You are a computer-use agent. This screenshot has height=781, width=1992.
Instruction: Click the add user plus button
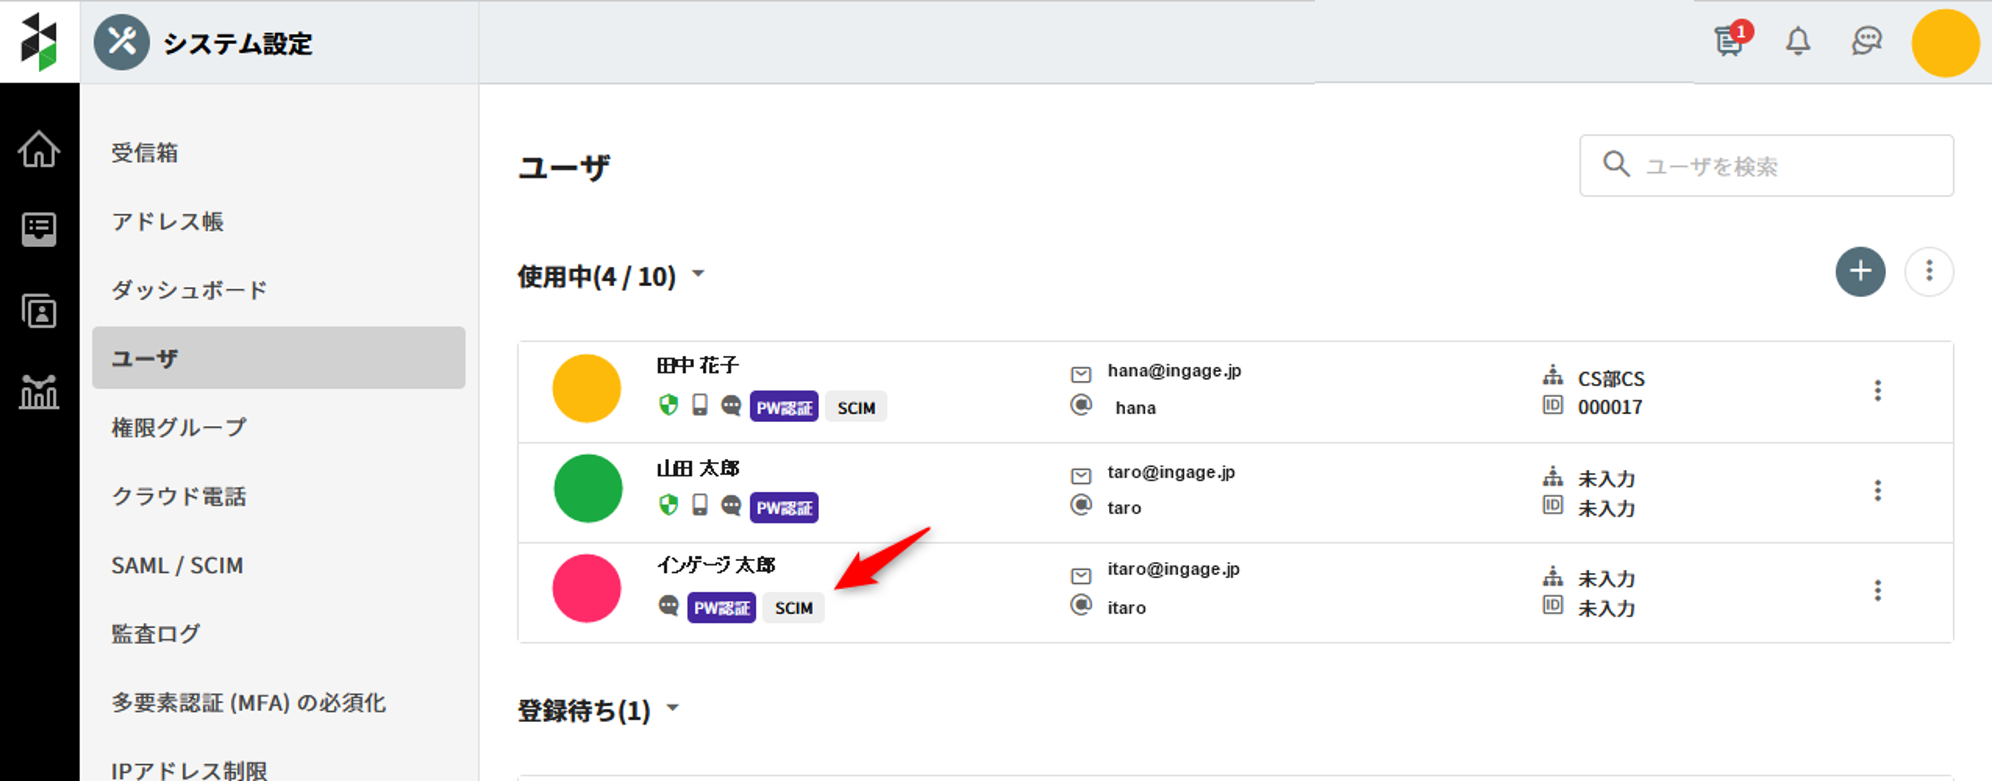click(1860, 272)
